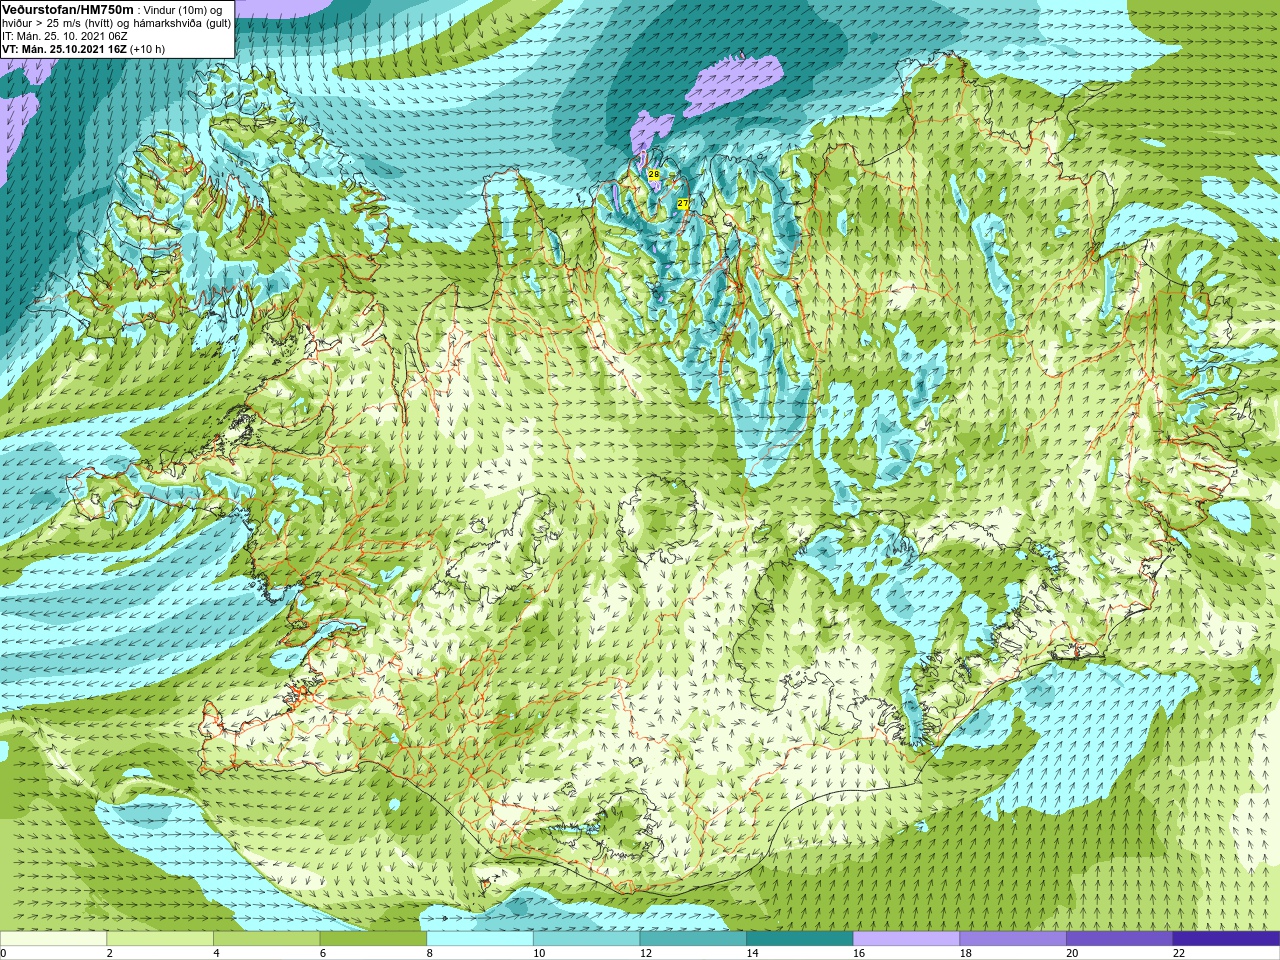Click the yellow gust label 28
Image resolution: width=1280 pixels, height=960 pixels.
[x=653, y=174]
